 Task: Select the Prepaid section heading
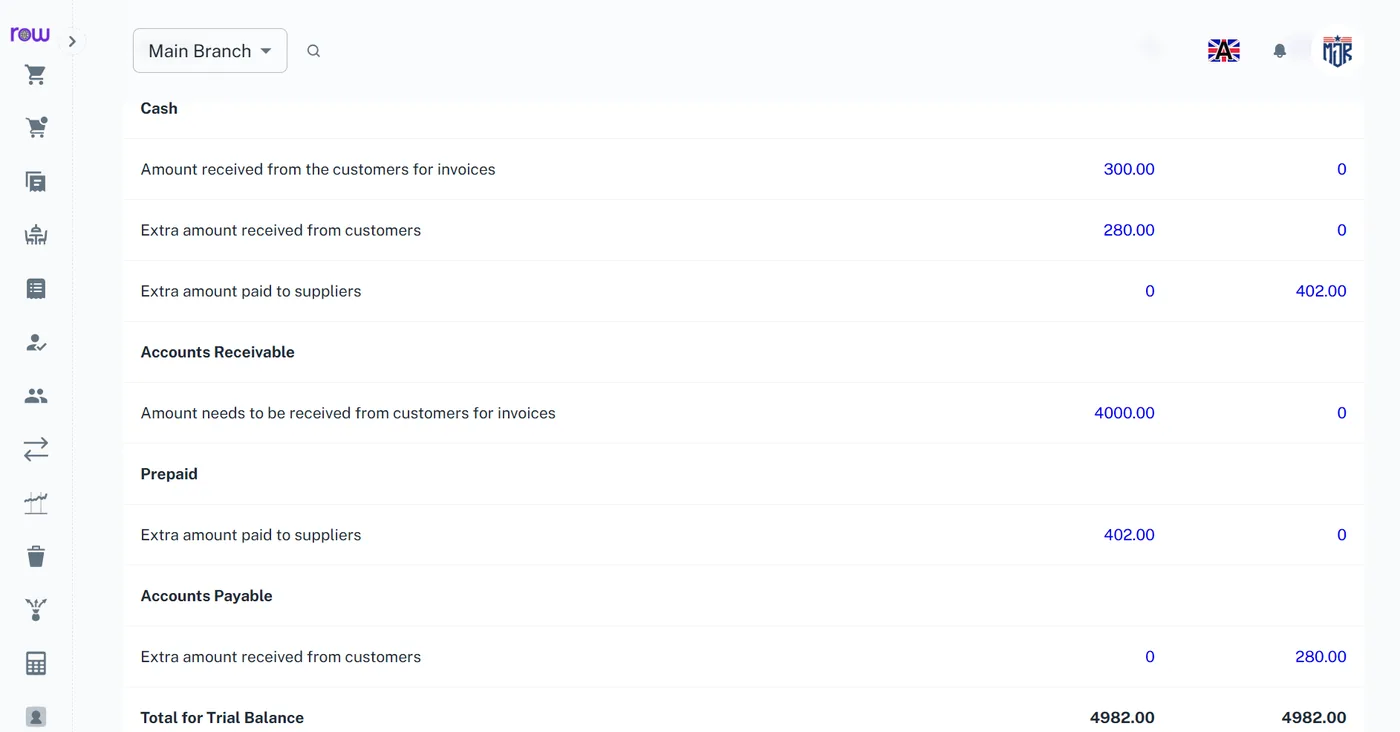tap(169, 474)
